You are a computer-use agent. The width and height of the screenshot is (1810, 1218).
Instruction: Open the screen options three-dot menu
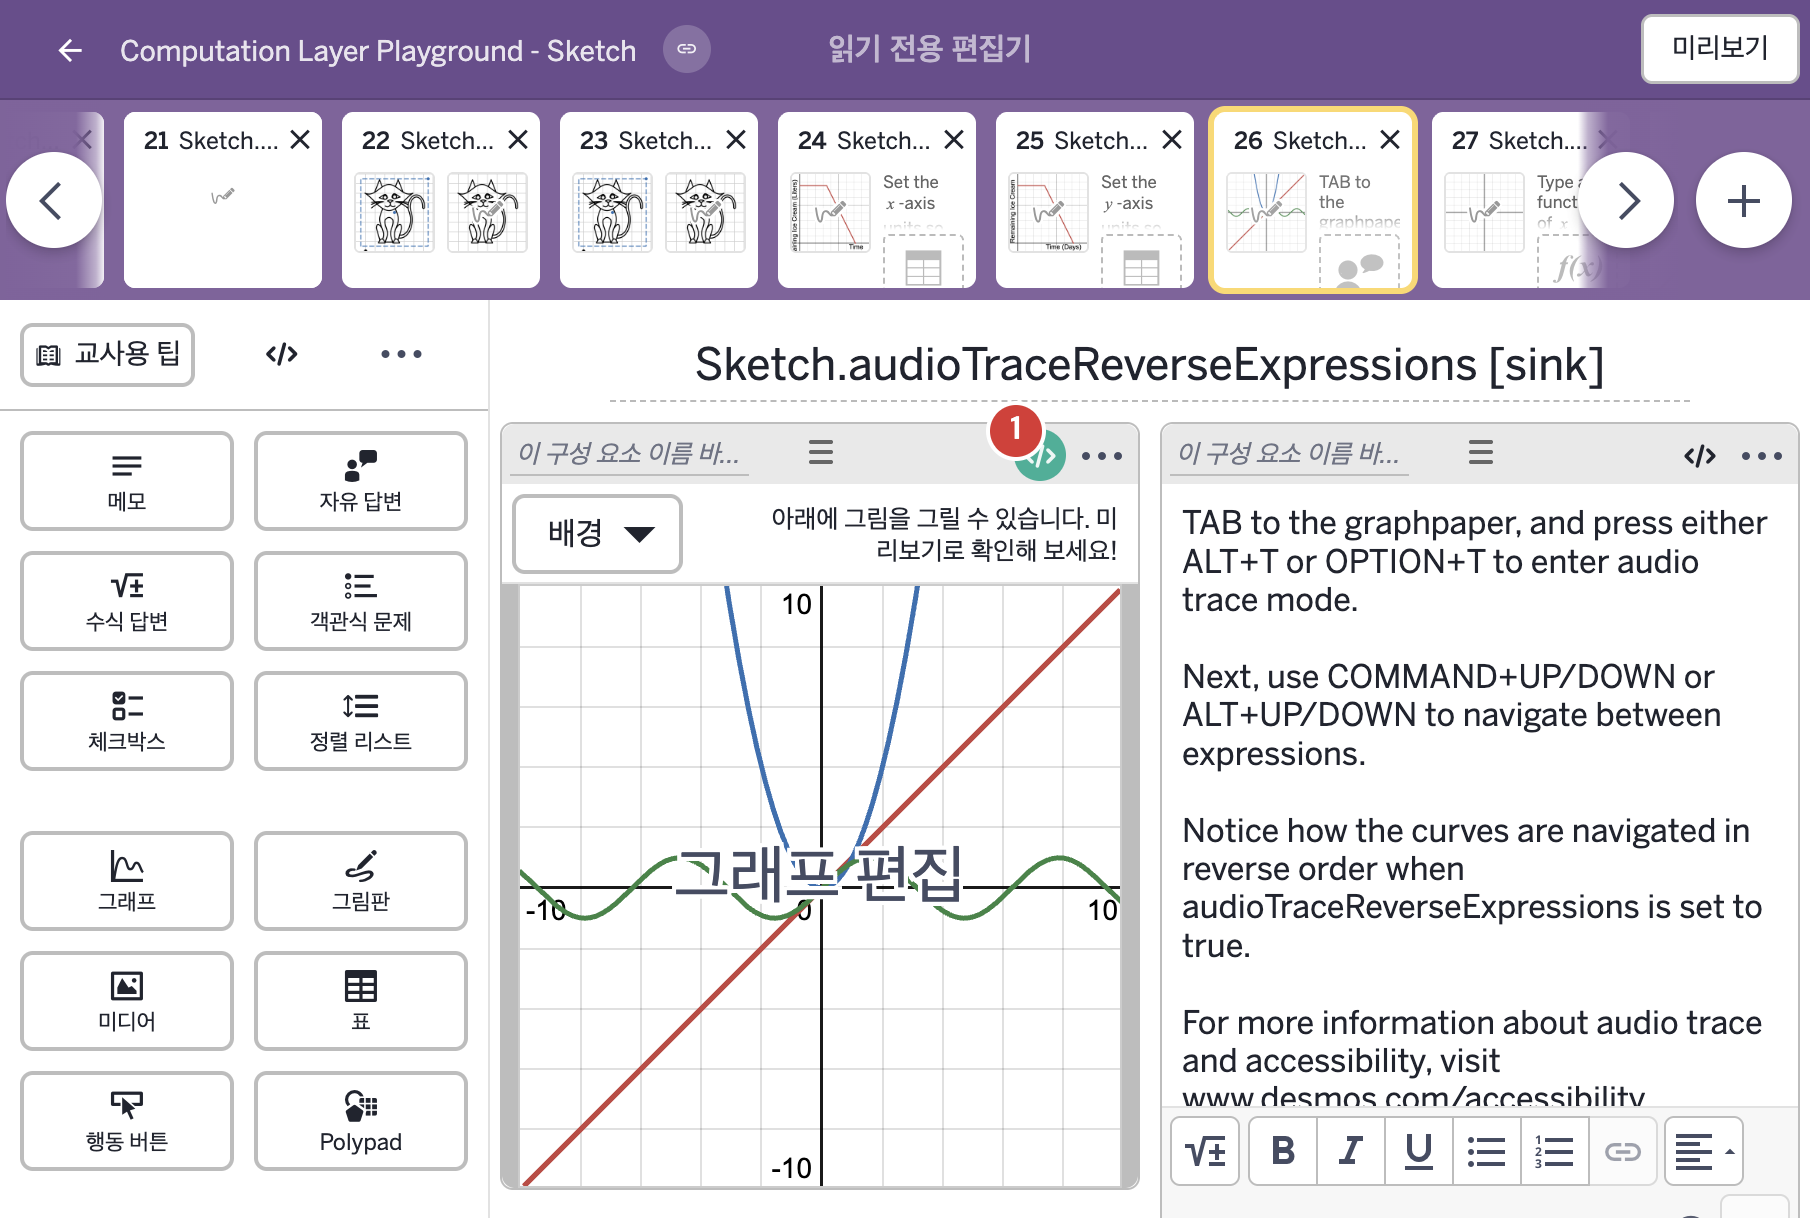point(401,354)
